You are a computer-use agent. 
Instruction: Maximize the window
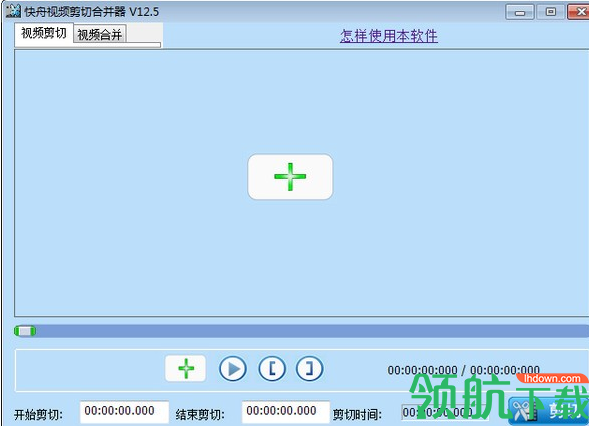[x=551, y=12]
